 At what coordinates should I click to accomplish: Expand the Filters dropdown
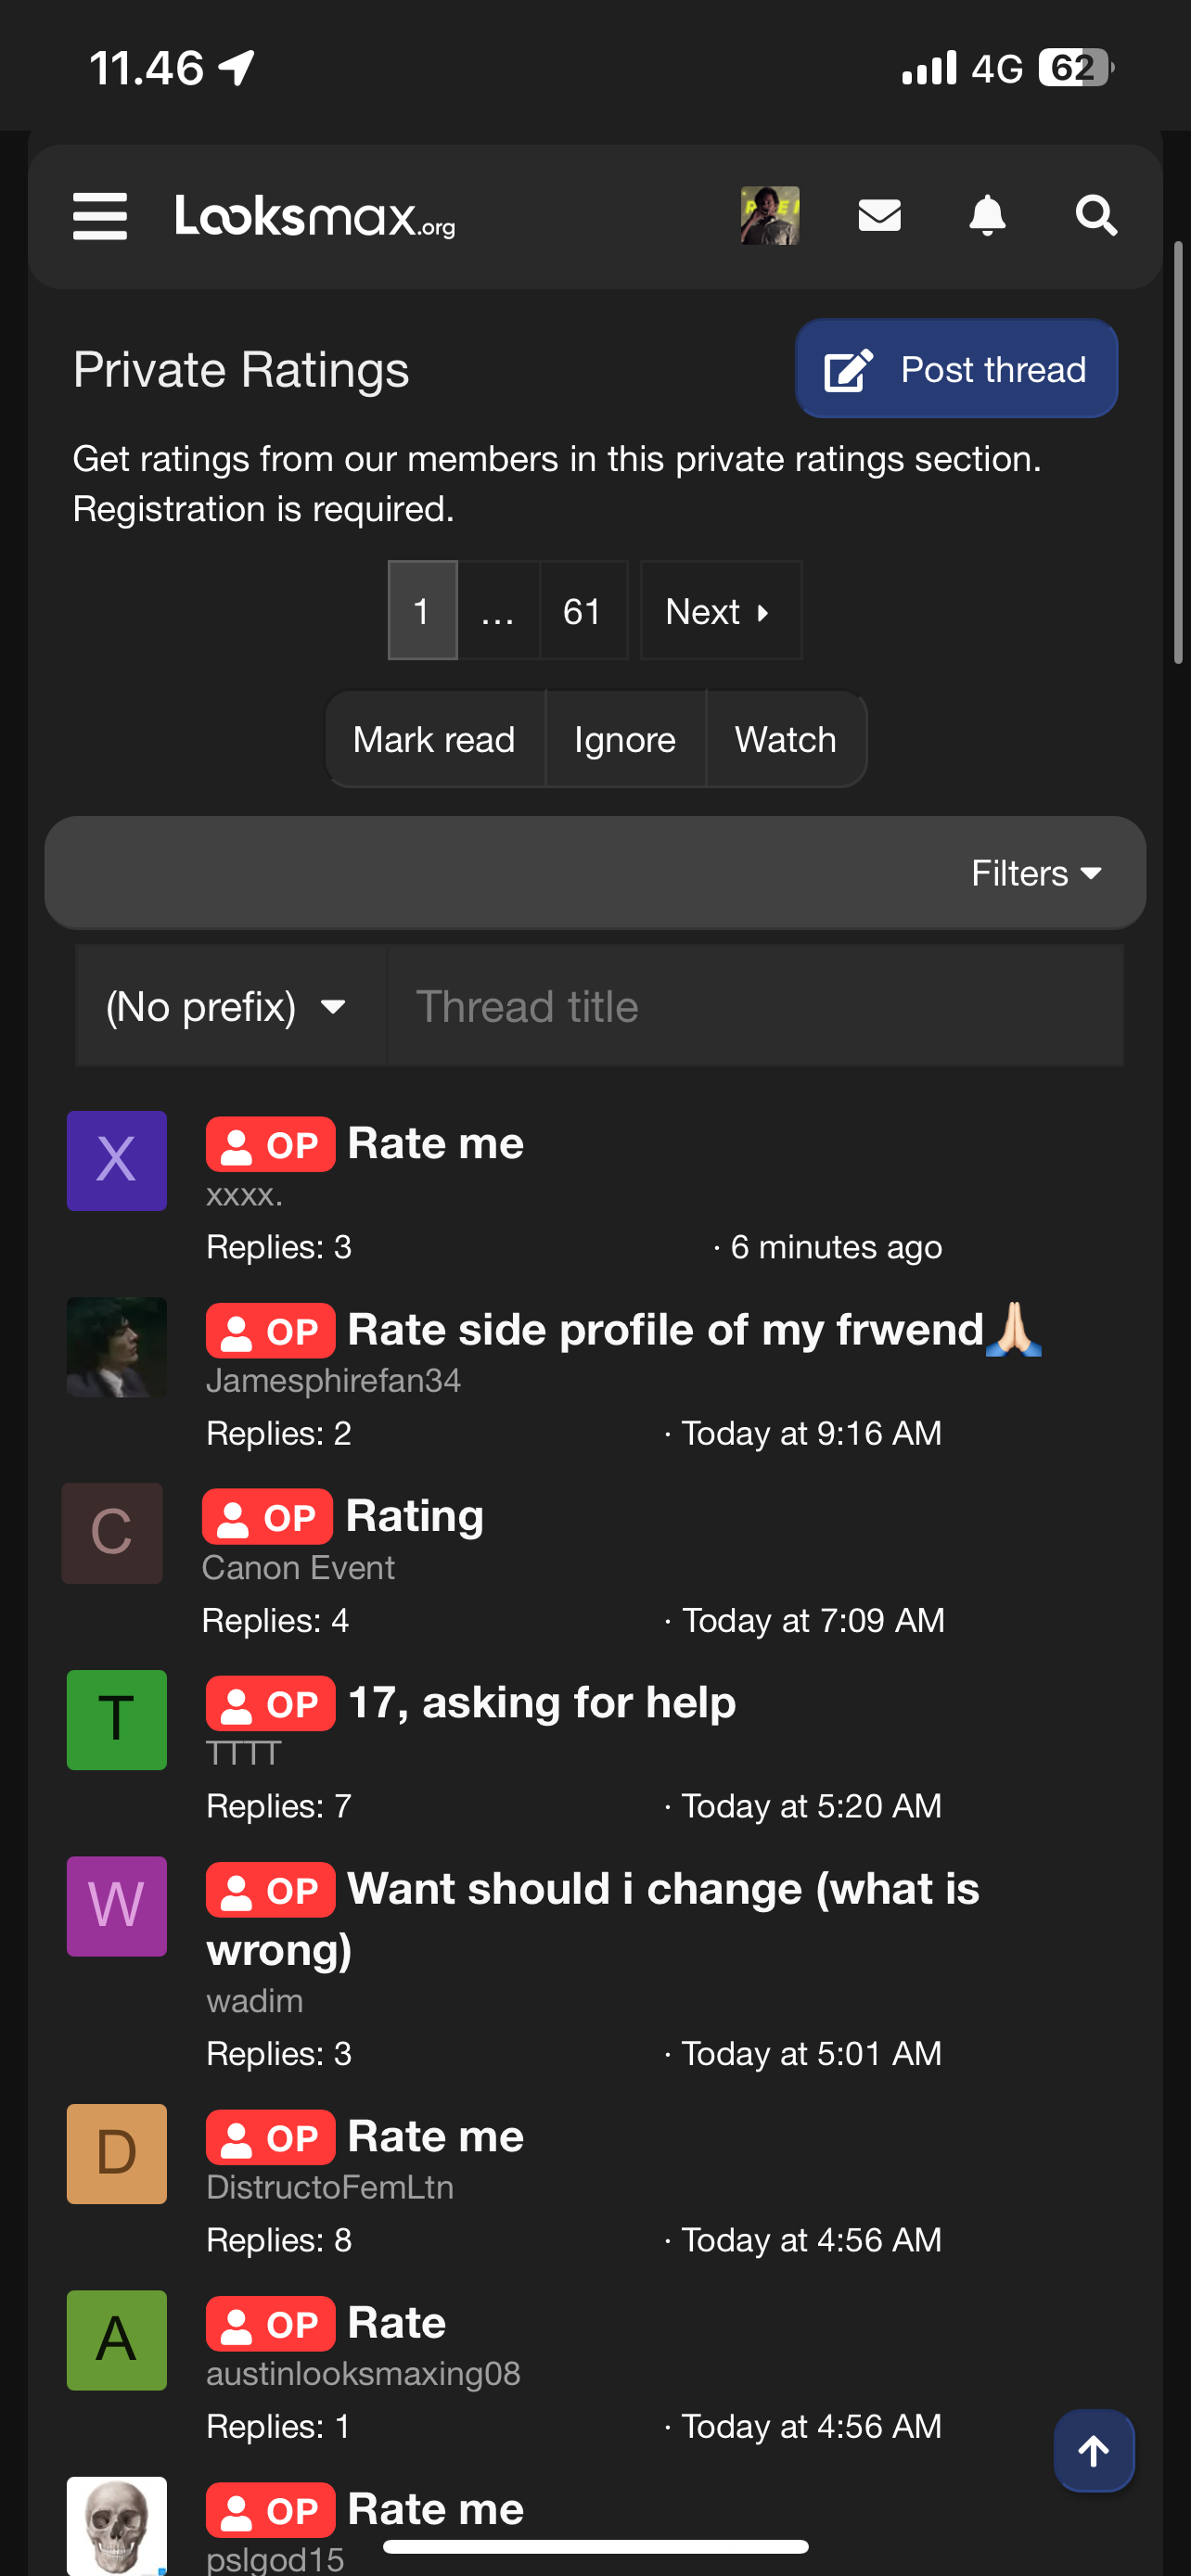click(x=1036, y=873)
